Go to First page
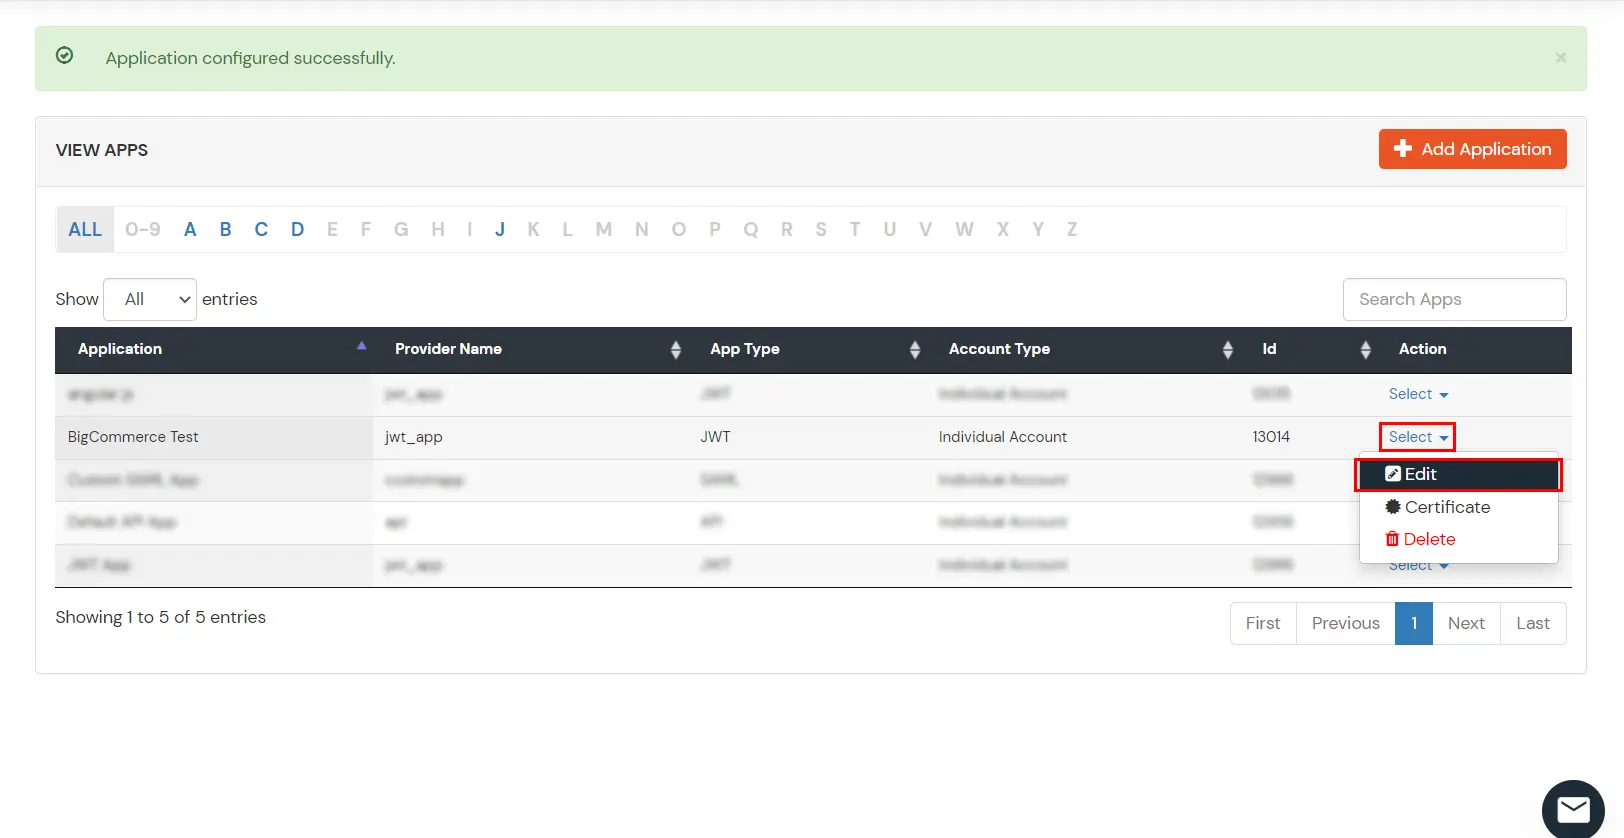The image size is (1624, 838). (1263, 623)
